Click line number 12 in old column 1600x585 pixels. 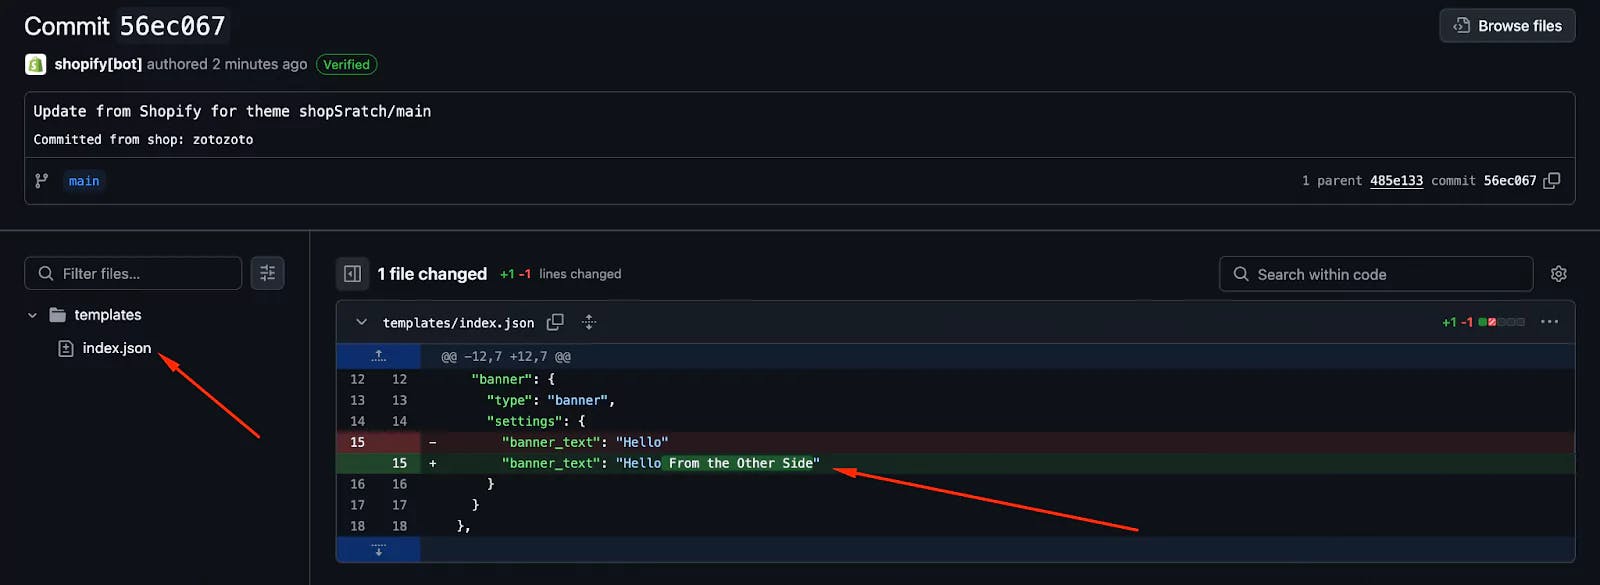357,379
